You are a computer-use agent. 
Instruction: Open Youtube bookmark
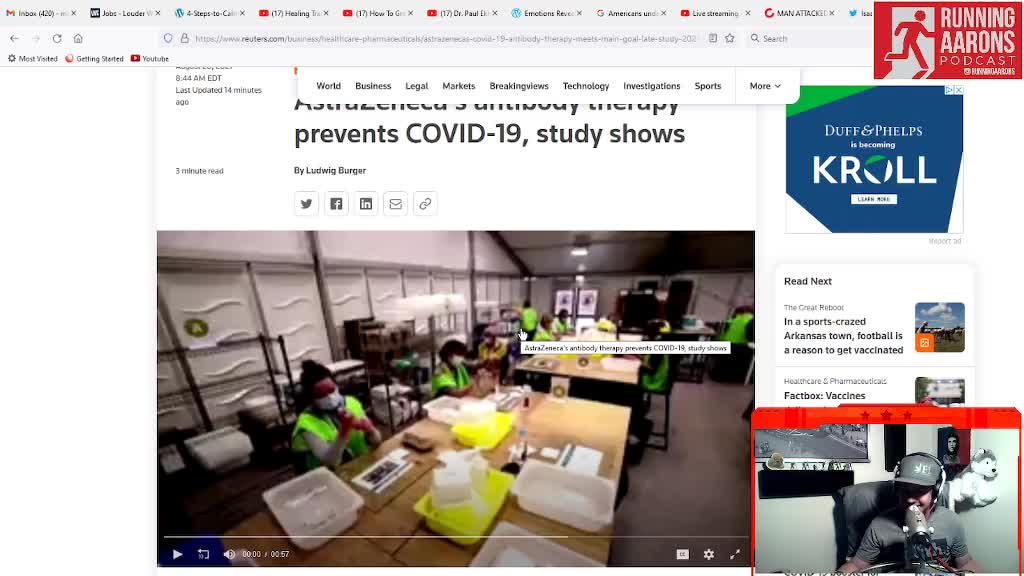click(150, 59)
